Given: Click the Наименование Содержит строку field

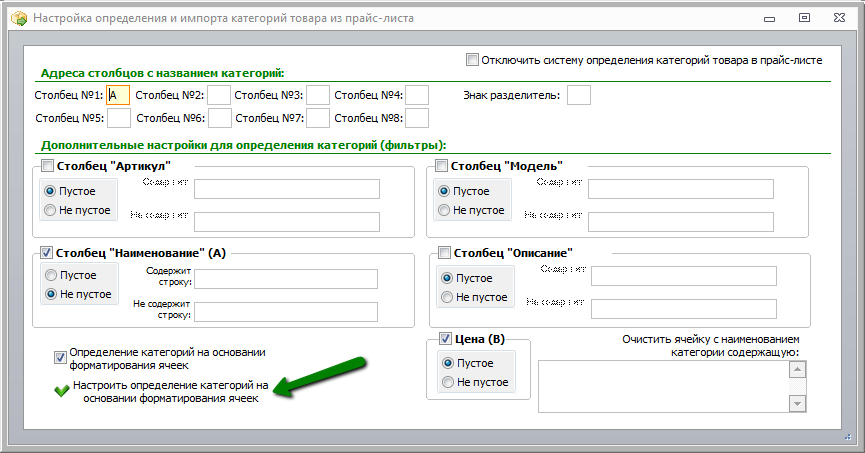Looking at the screenshot, I should (x=286, y=279).
